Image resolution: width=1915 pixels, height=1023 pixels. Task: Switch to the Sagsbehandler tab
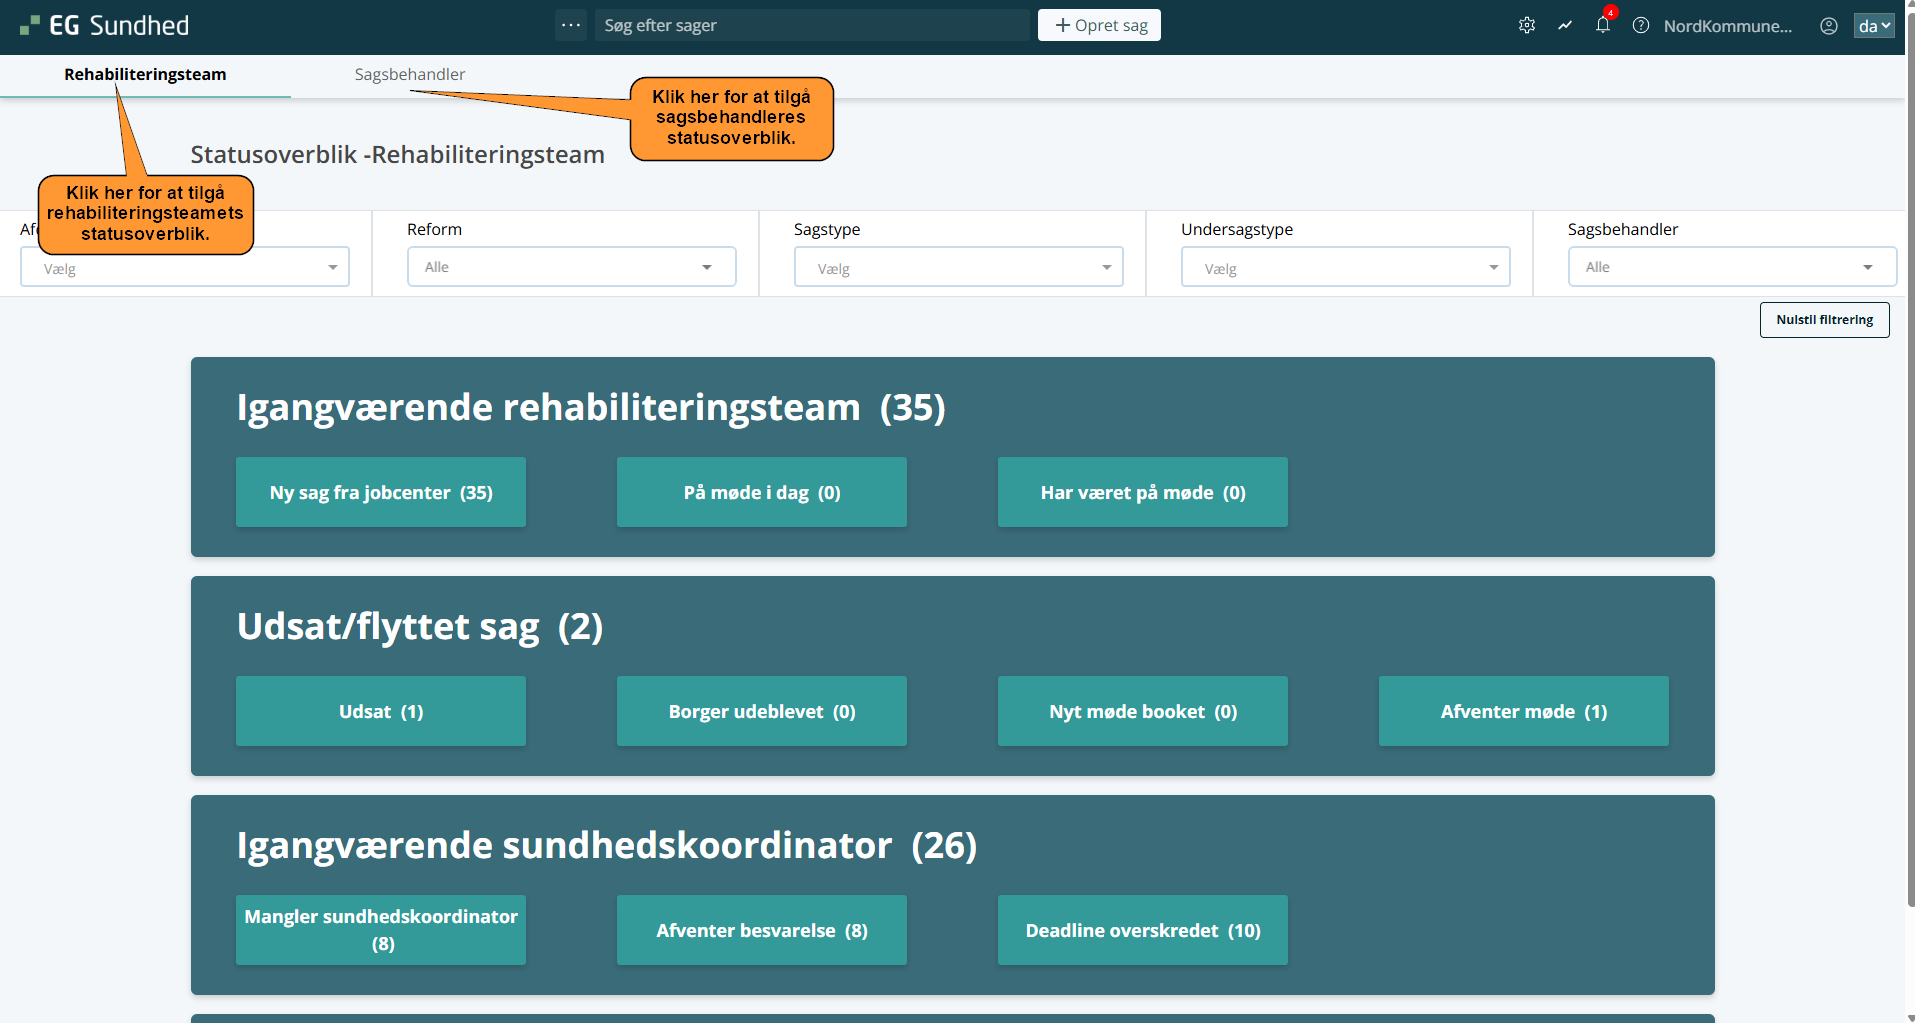click(x=410, y=75)
